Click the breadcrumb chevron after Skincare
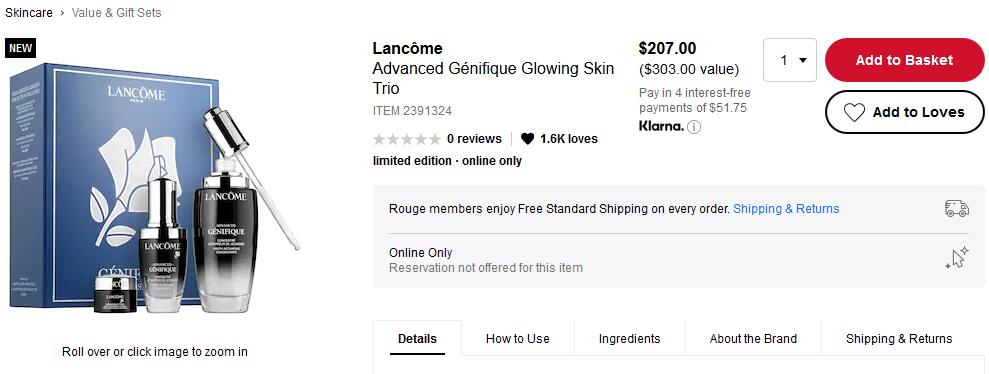989x374 pixels. coord(62,13)
